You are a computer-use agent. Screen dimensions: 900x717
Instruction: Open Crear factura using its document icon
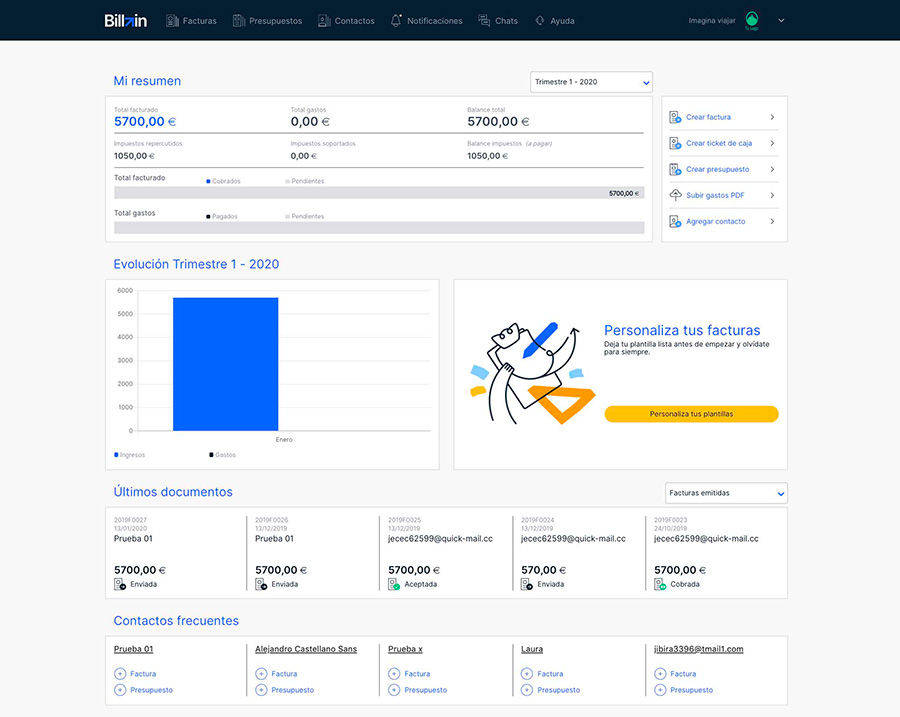click(x=674, y=117)
